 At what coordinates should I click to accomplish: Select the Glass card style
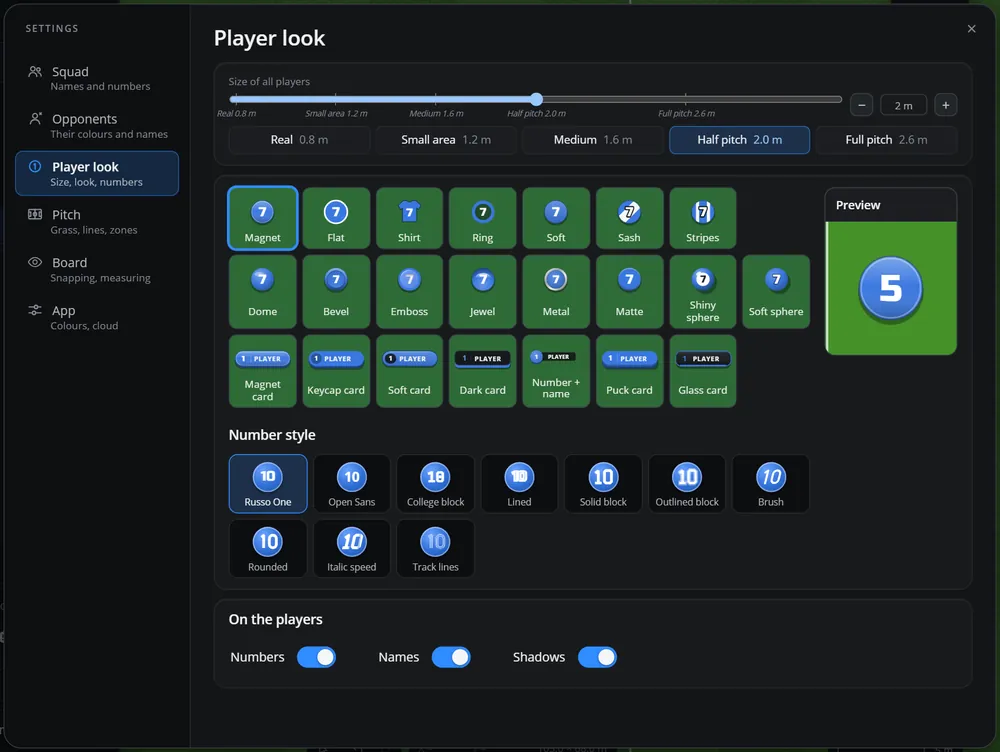pyautogui.click(x=702, y=371)
